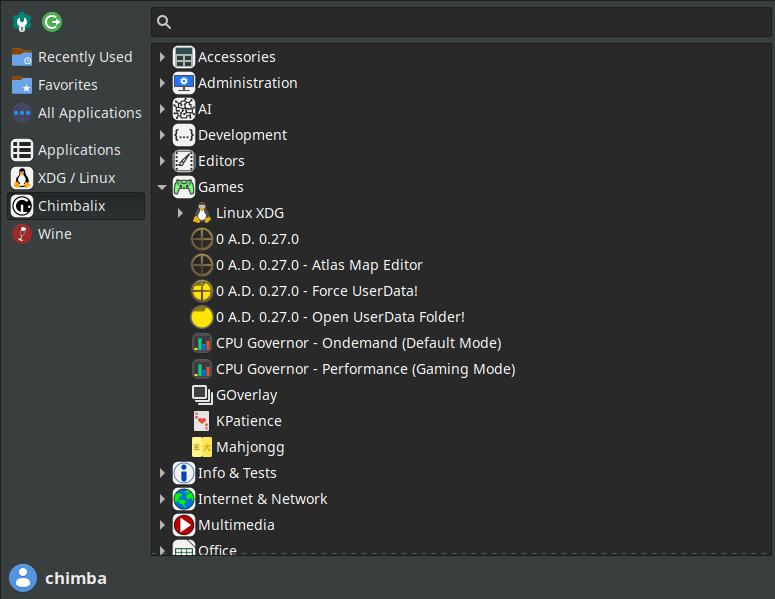The height and width of the screenshot is (599, 775).
Task: Click the Linux XDG penguin icon under Games
Action: [x=202, y=213]
